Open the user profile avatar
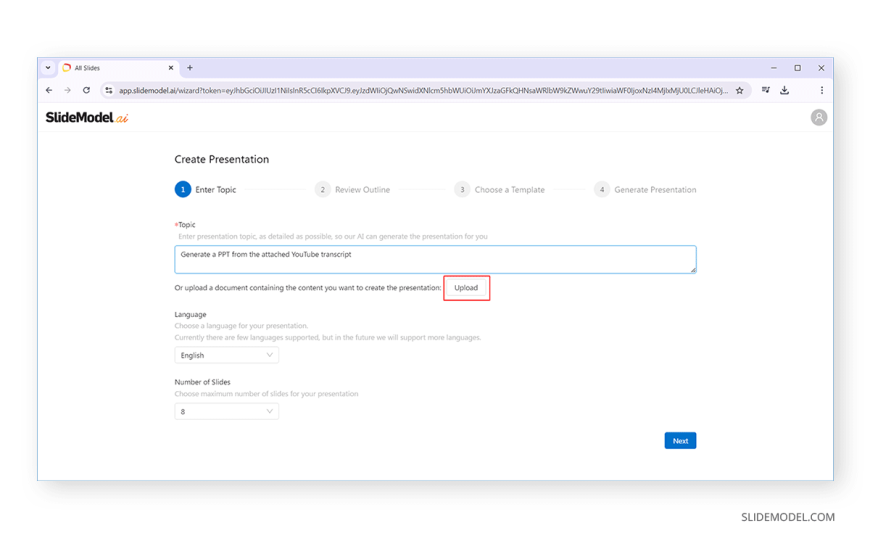 tap(818, 117)
